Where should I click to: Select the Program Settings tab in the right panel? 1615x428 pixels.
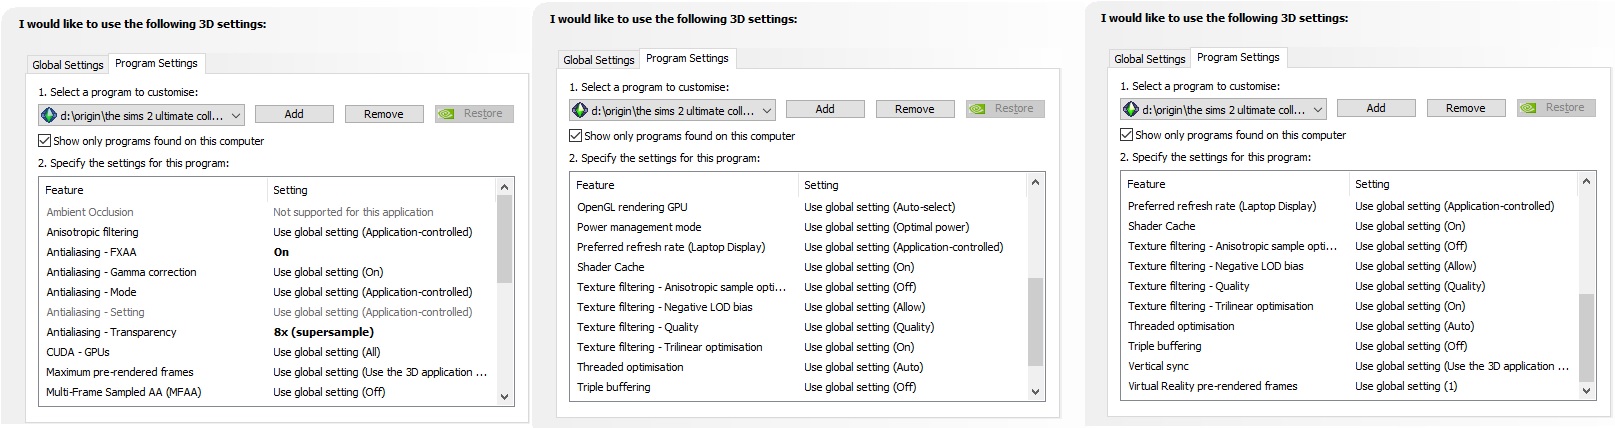click(x=1238, y=57)
